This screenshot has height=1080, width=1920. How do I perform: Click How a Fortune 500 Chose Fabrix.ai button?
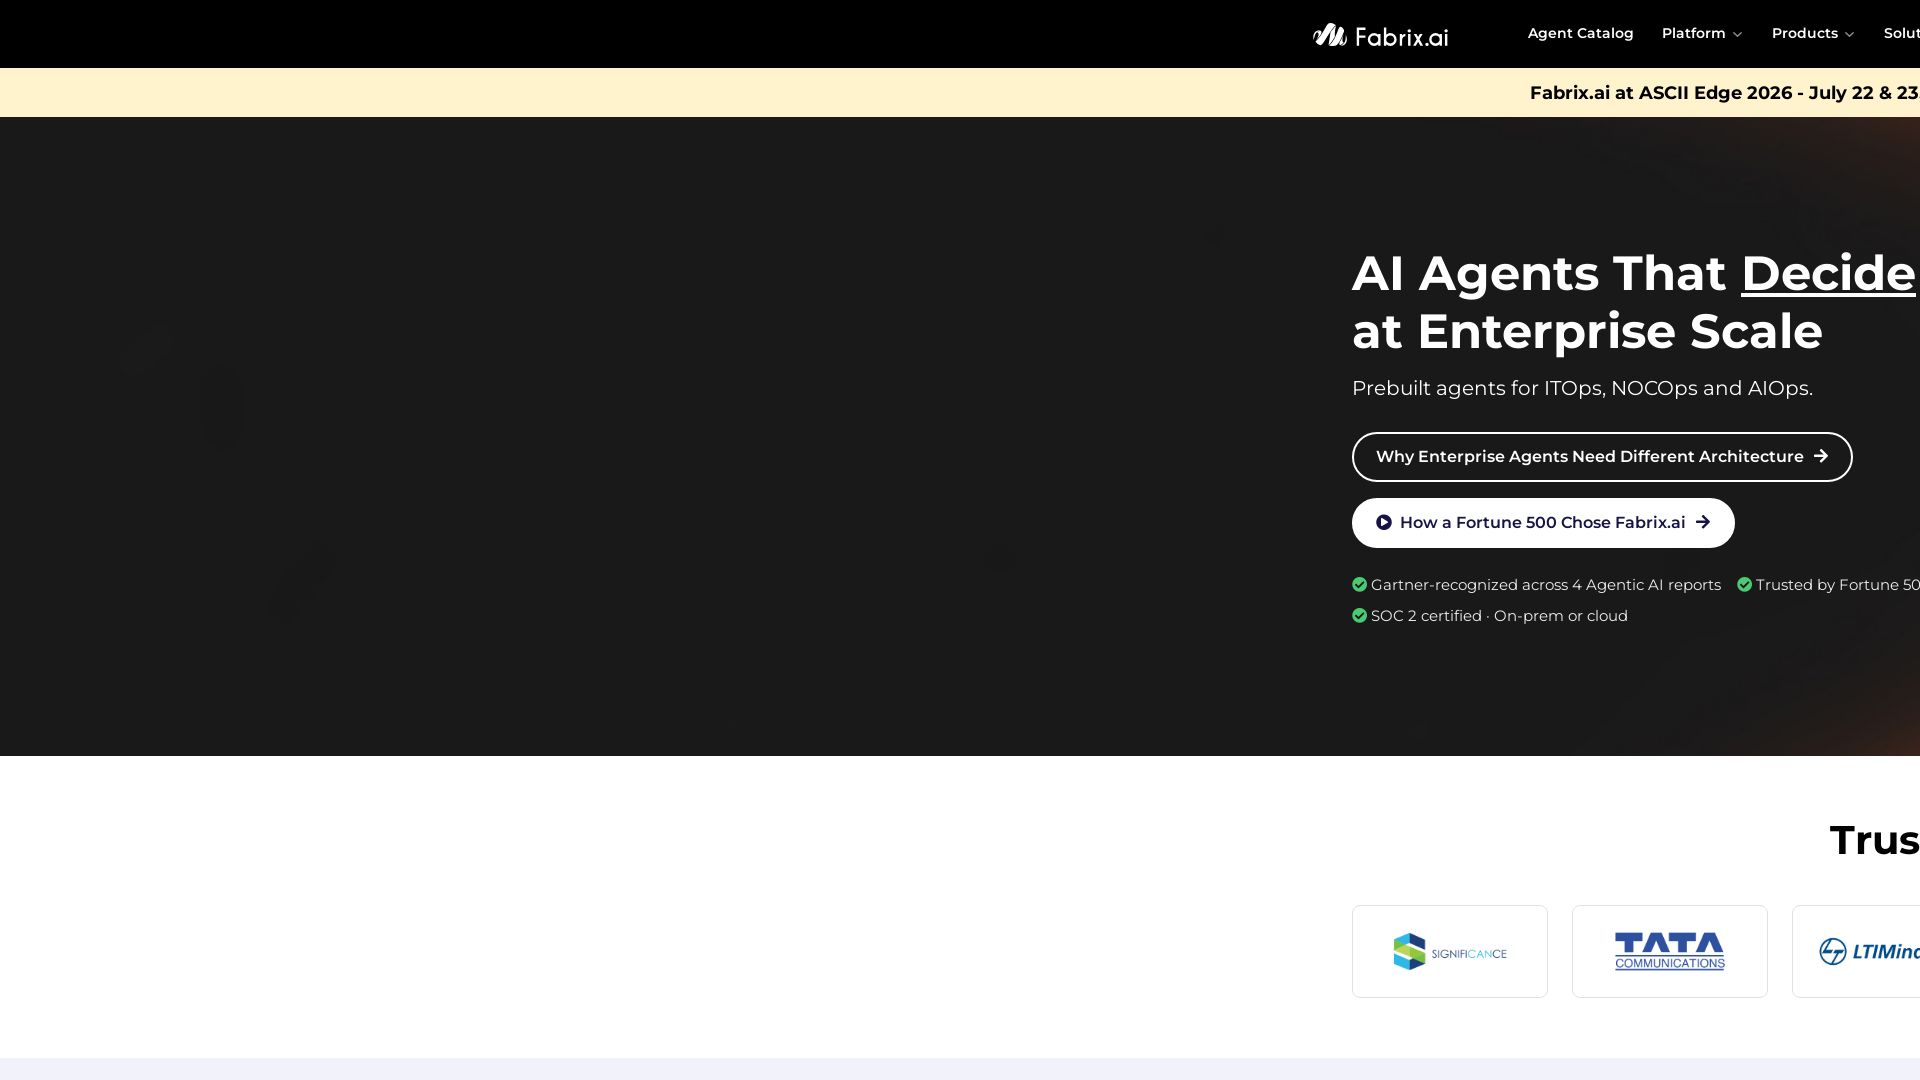click(1543, 523)
